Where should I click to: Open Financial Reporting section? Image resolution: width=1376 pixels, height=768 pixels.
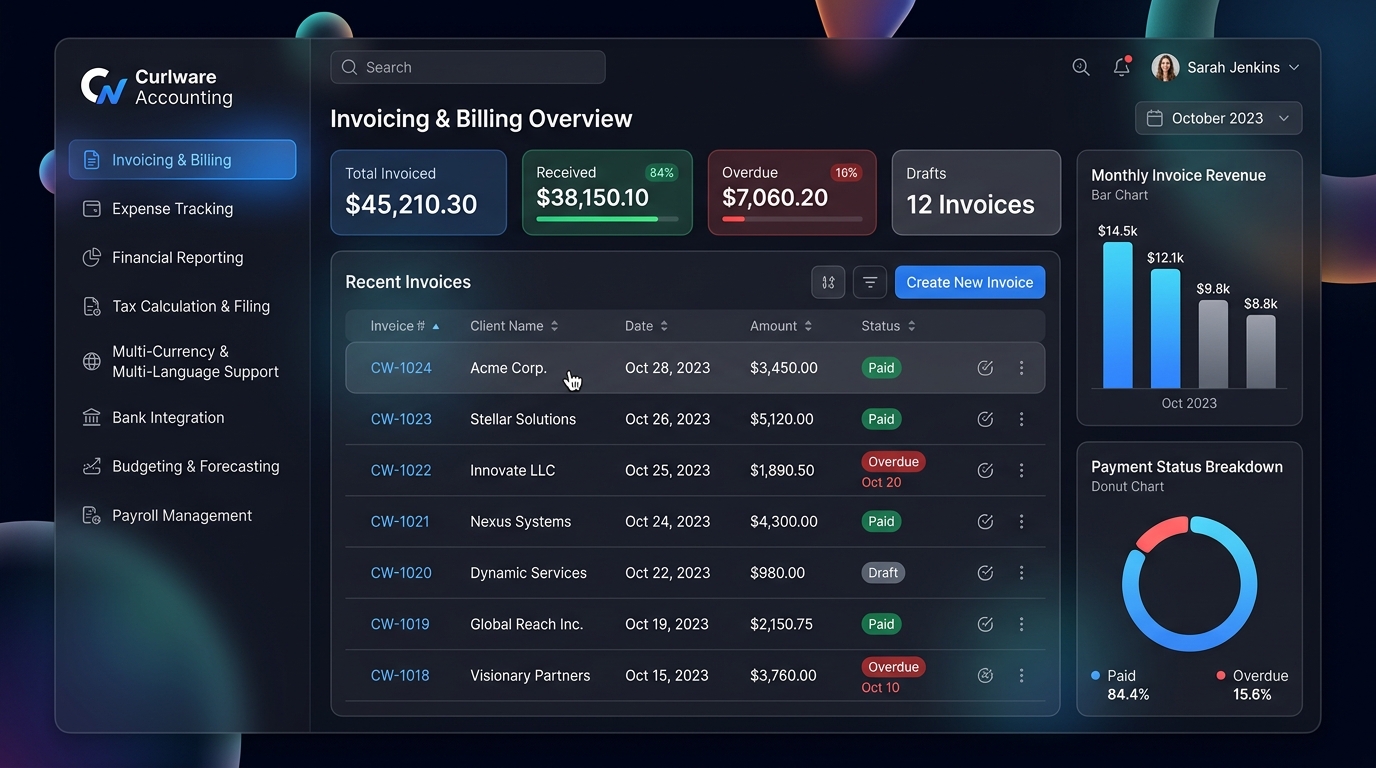[177, 258]
